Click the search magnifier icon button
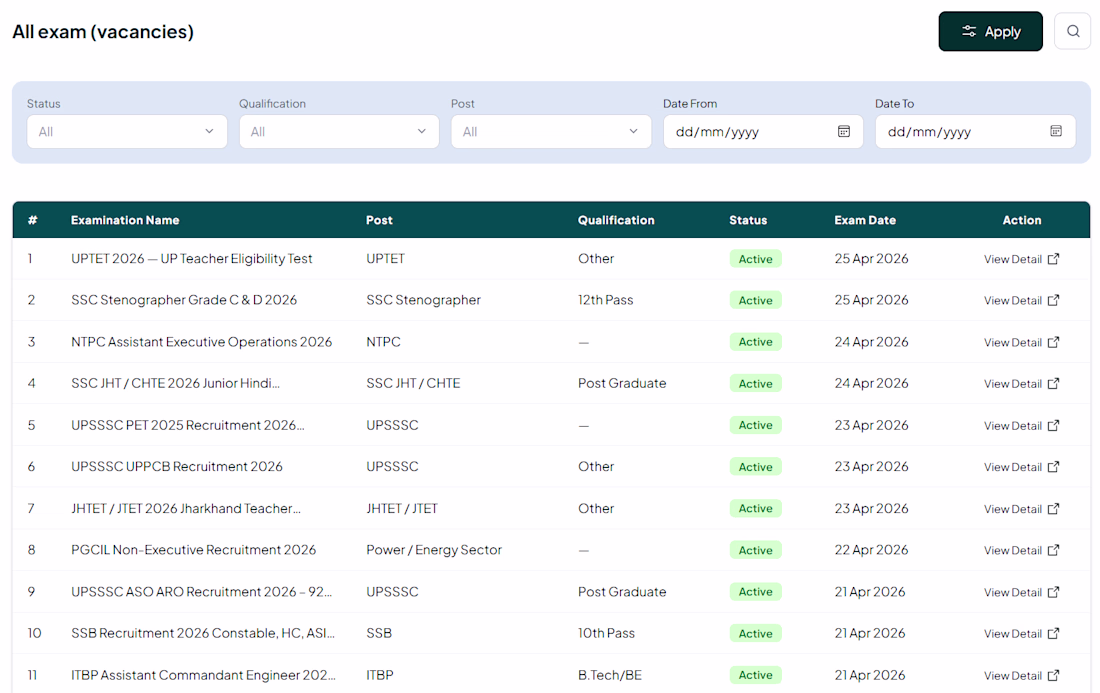Image resolution: width=1100 pixels, height=693 pixels. pos(1073,32)
